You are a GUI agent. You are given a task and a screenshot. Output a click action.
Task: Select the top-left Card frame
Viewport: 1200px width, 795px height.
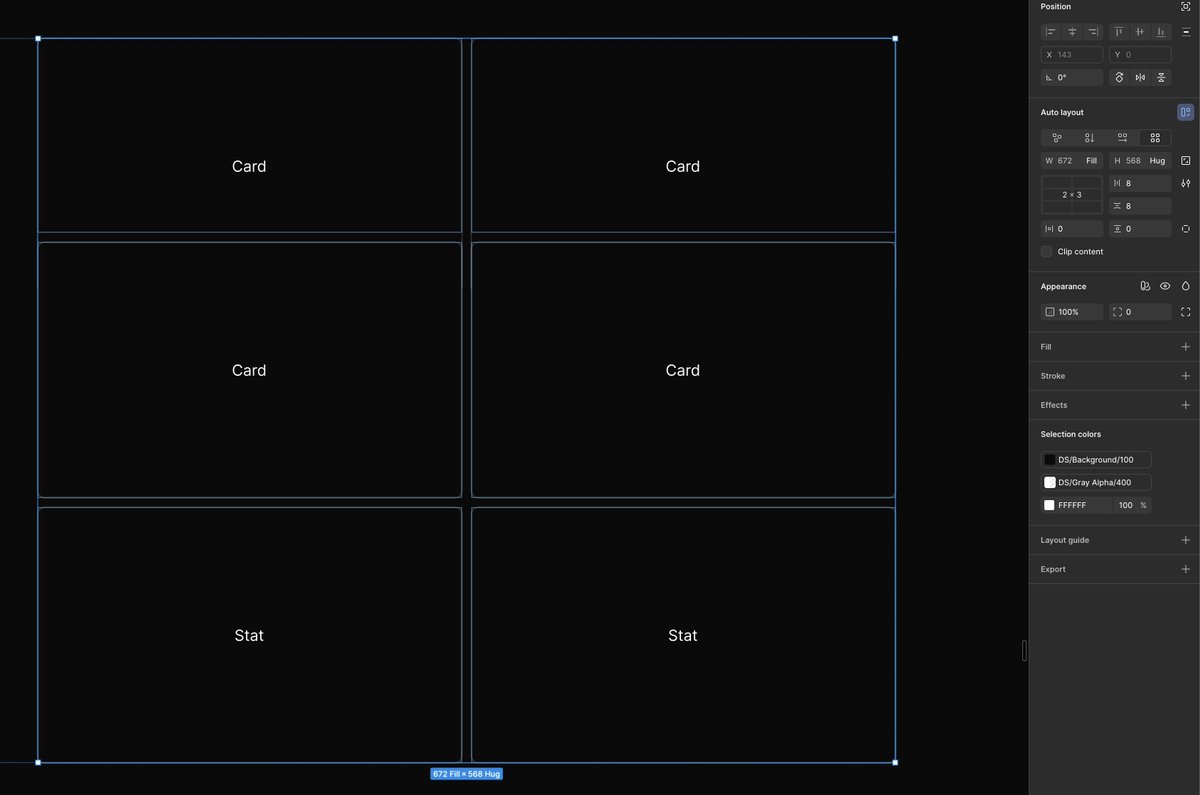pos(250,135)
